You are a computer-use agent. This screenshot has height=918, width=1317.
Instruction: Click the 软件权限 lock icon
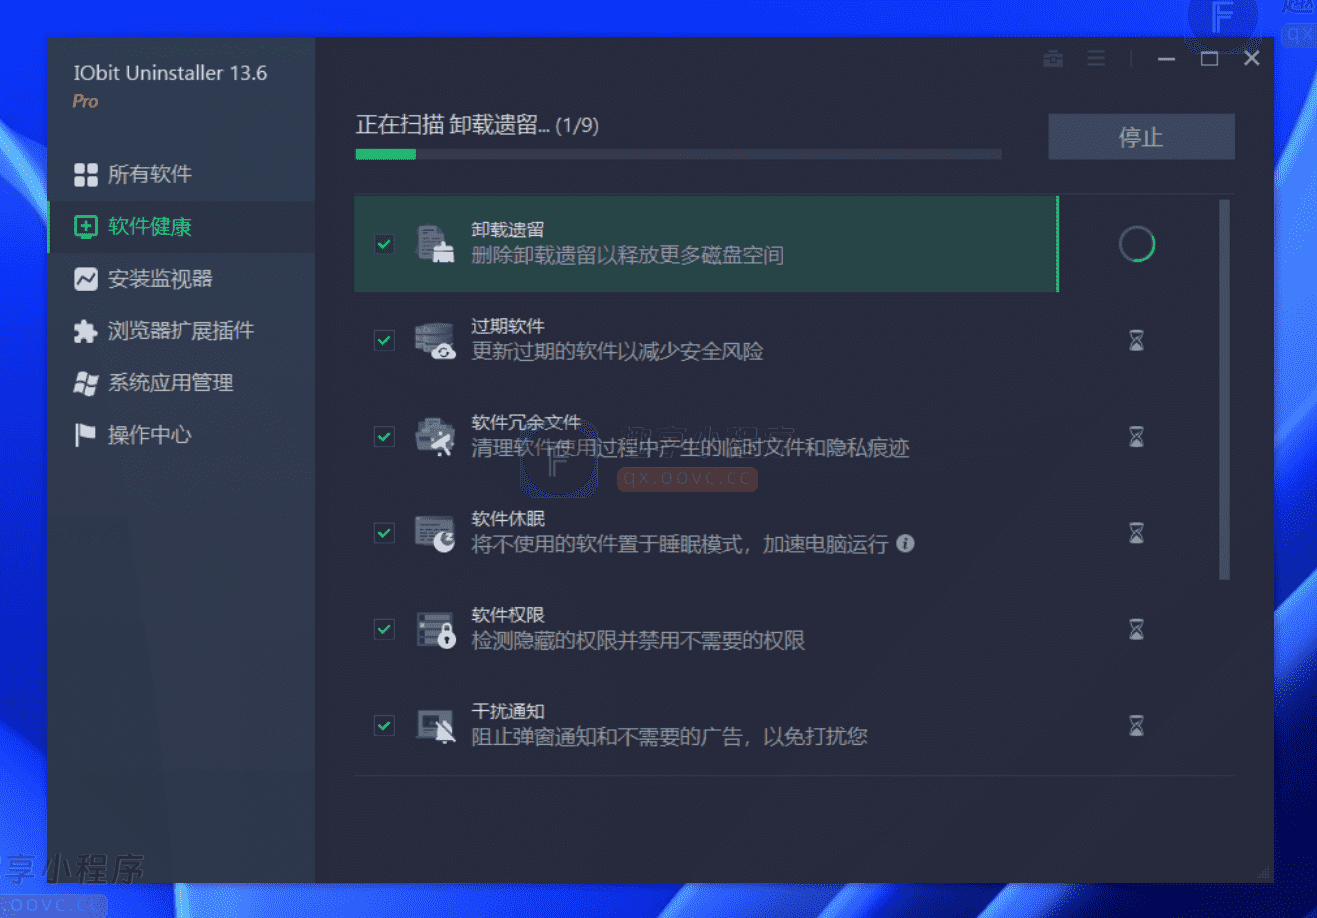(435, 629)
